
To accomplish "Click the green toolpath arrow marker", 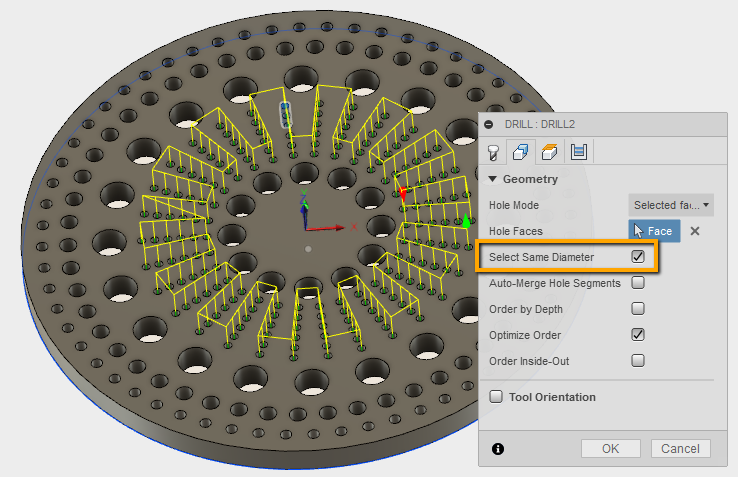I will [465, 220].
